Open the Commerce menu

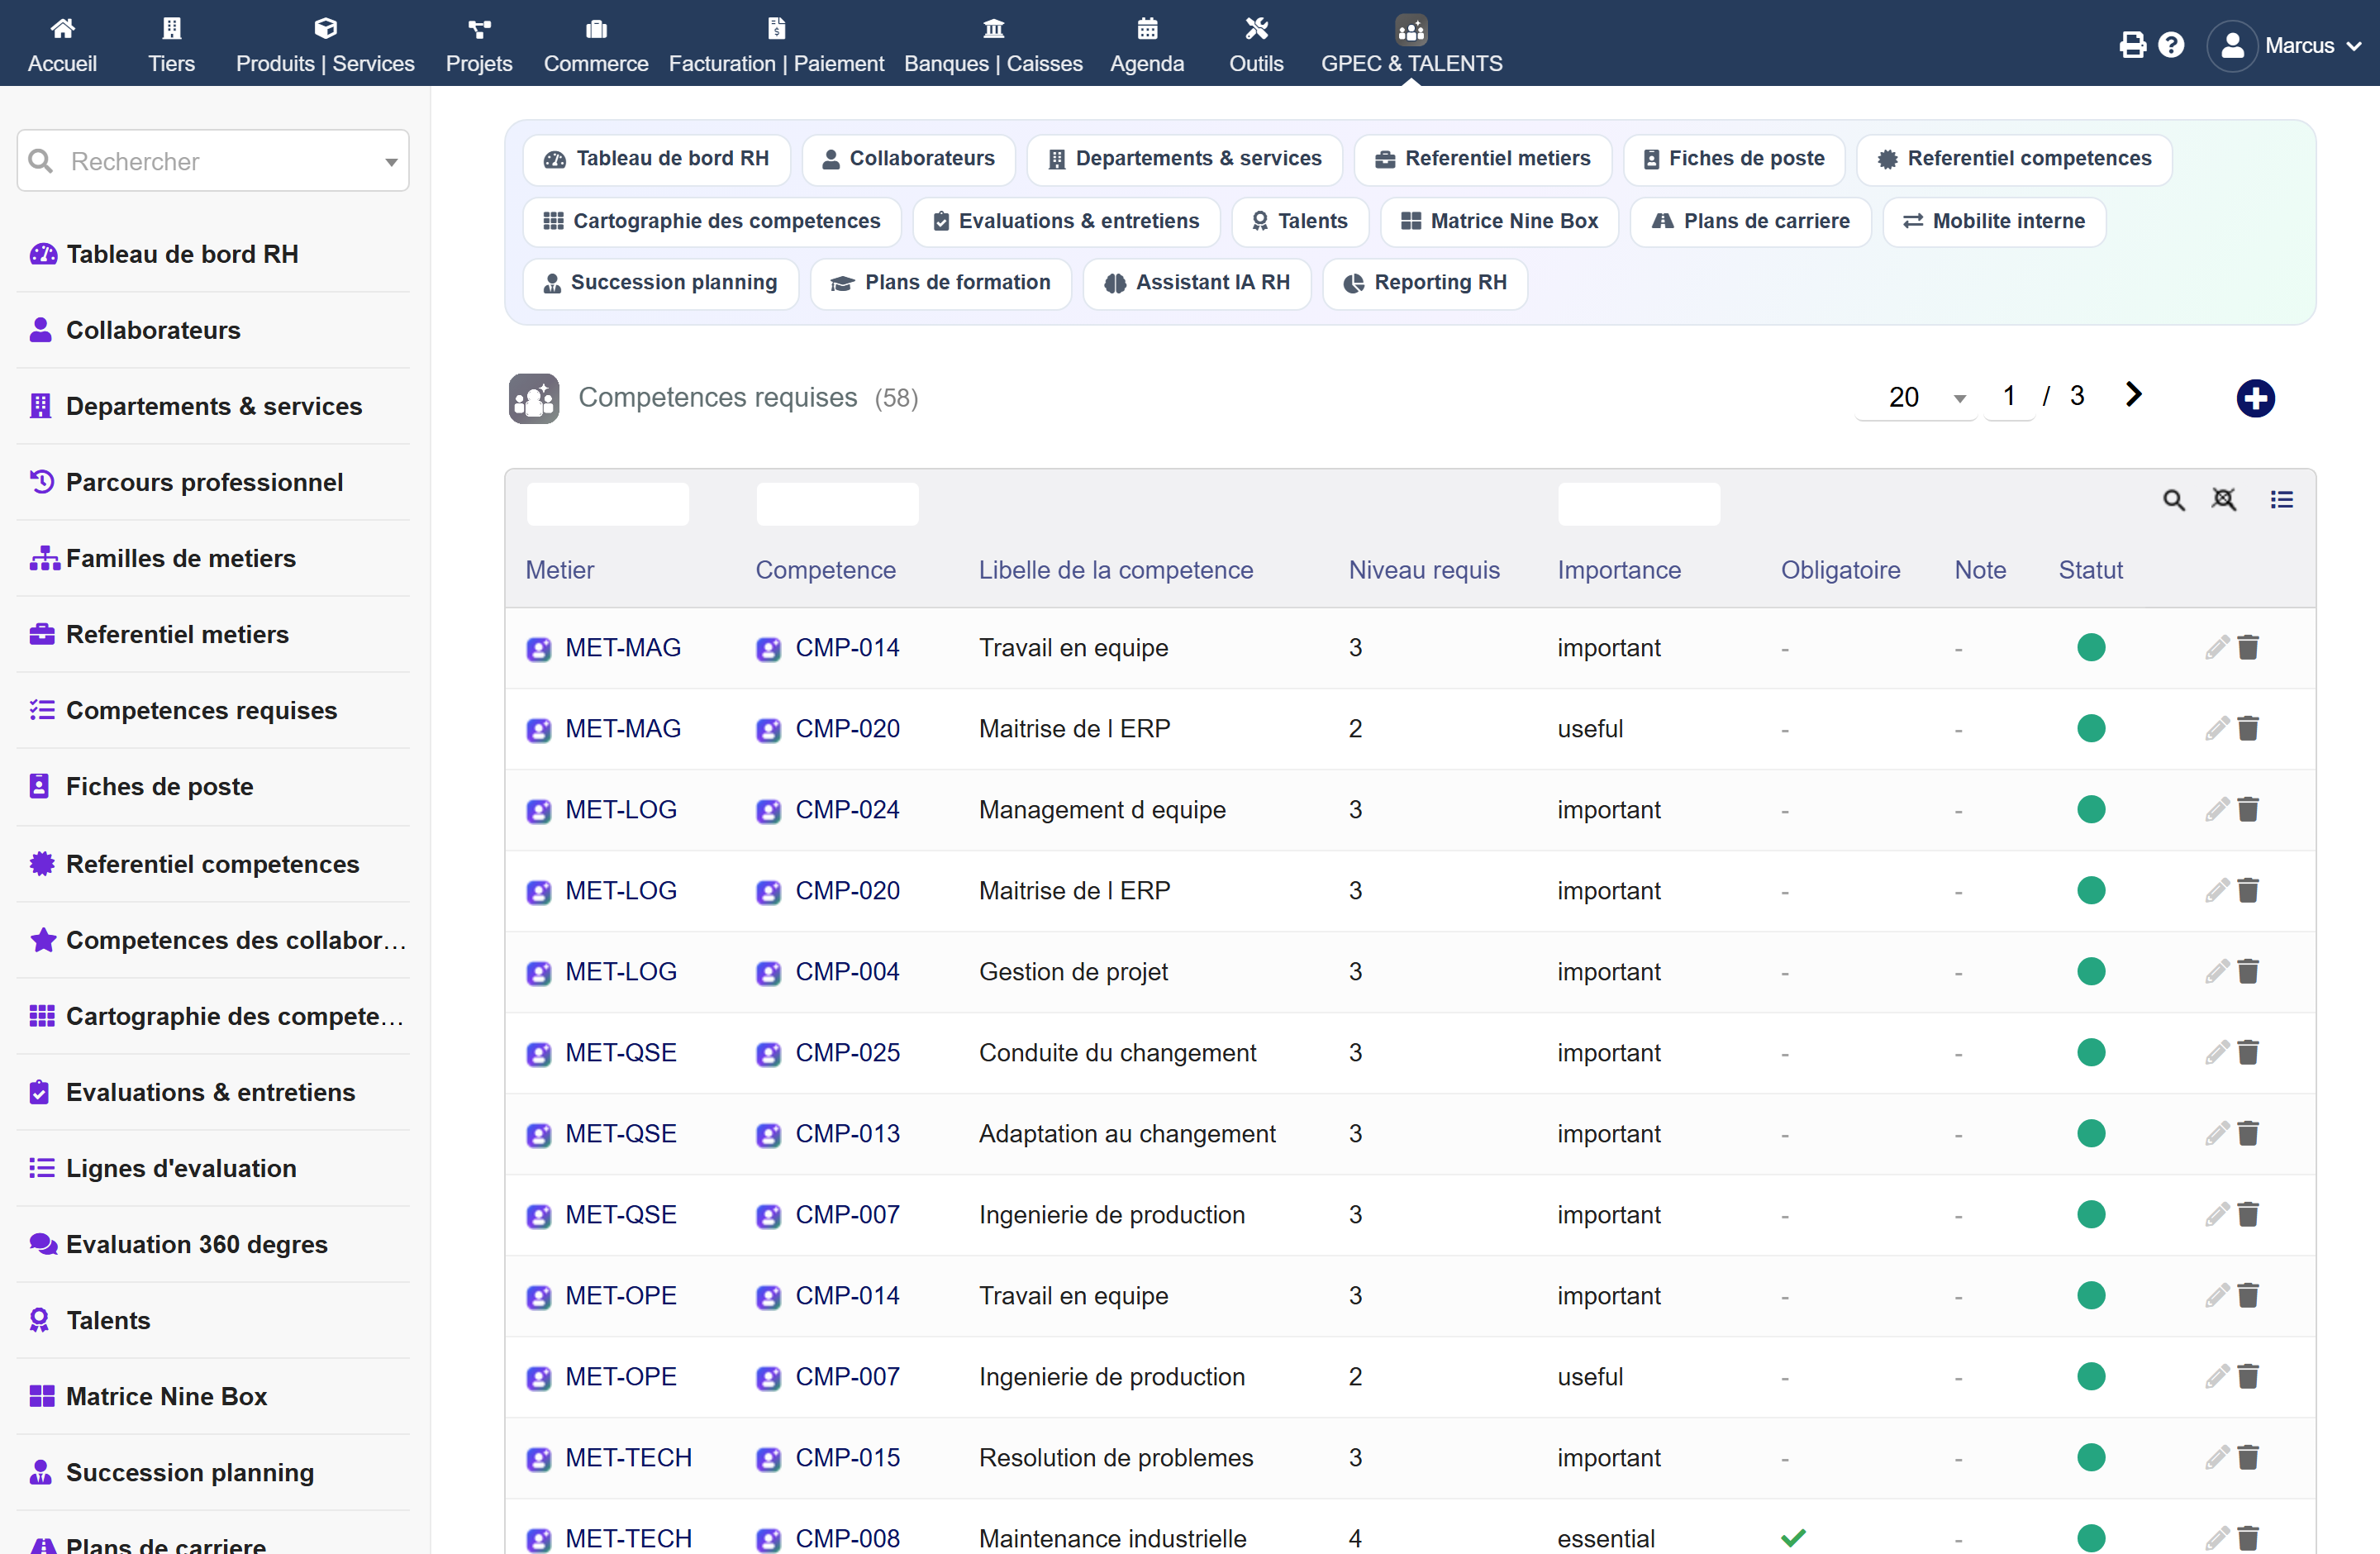(596, 45)
